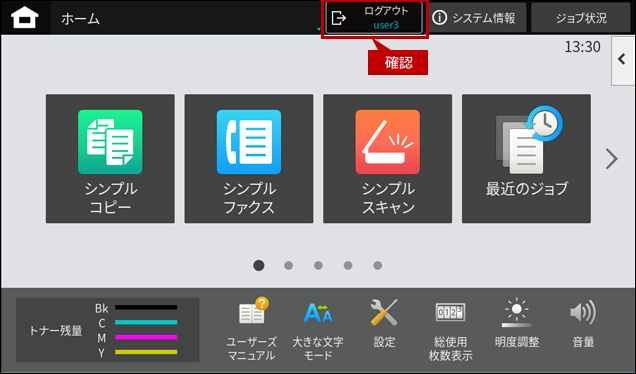Adjust 明度調整 brightness control
Screen dimensions: 636x374
(x=517, y=323)
